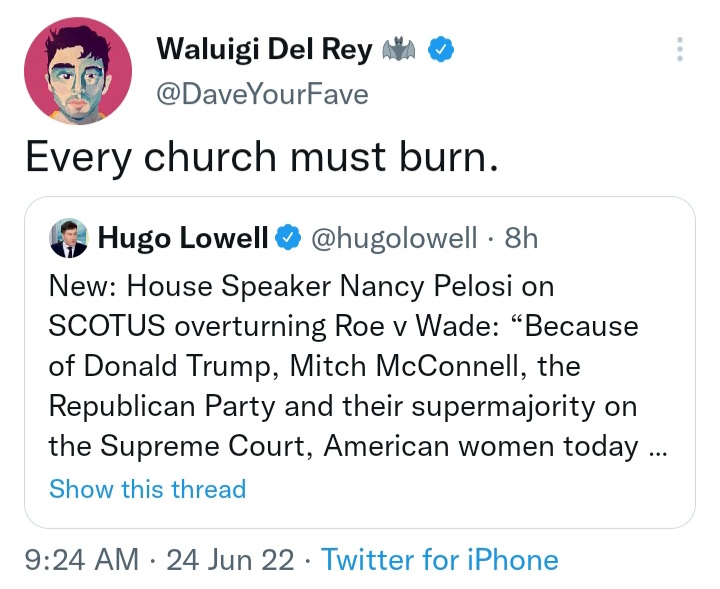The width and height of the screenshot is (720, 589).
Task: Select the Hugo Lowell author name
Action: pos(183,238)
